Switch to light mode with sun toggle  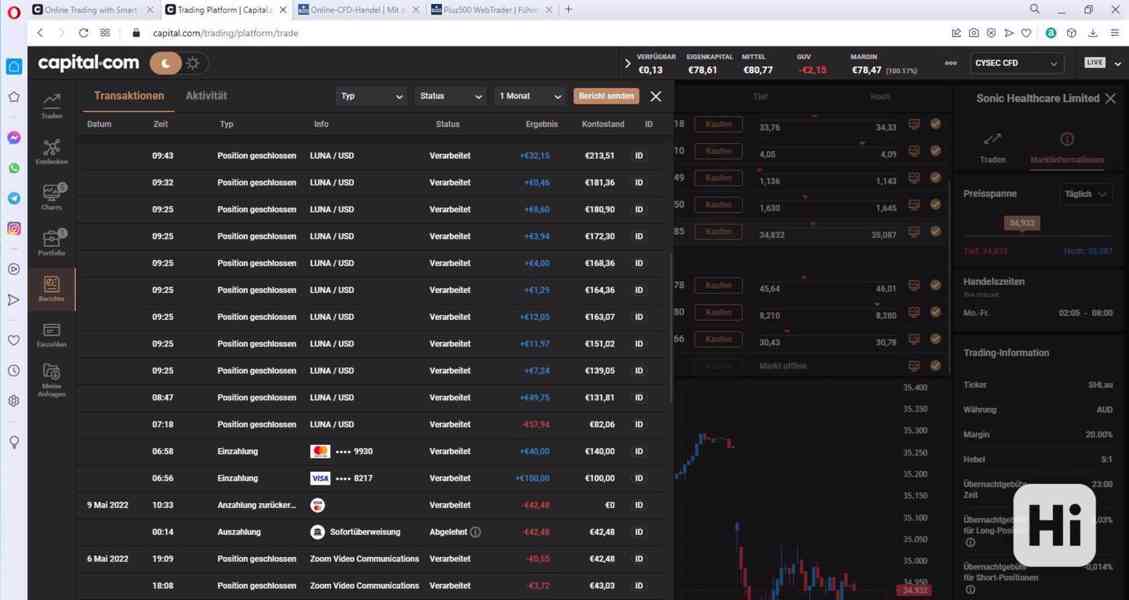pos(193,63)
